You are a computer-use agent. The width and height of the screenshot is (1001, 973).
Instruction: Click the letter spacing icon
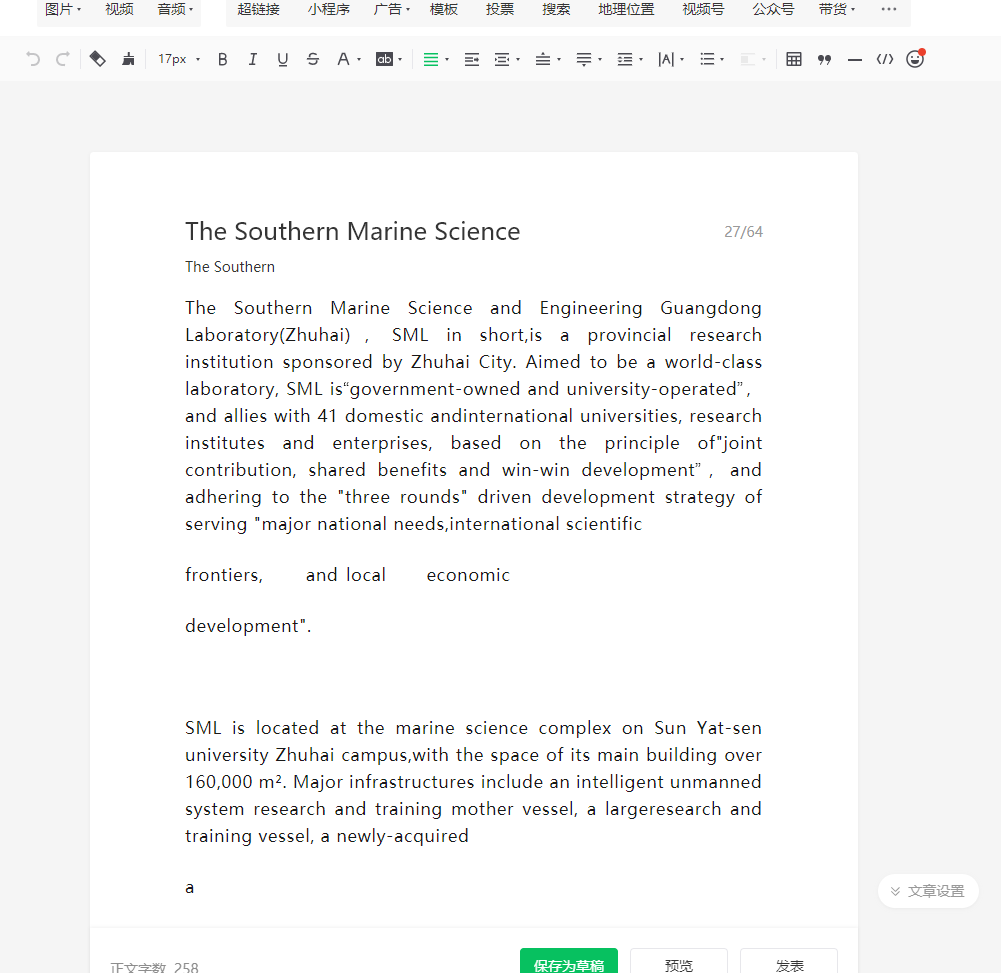[x=666, y=59]
